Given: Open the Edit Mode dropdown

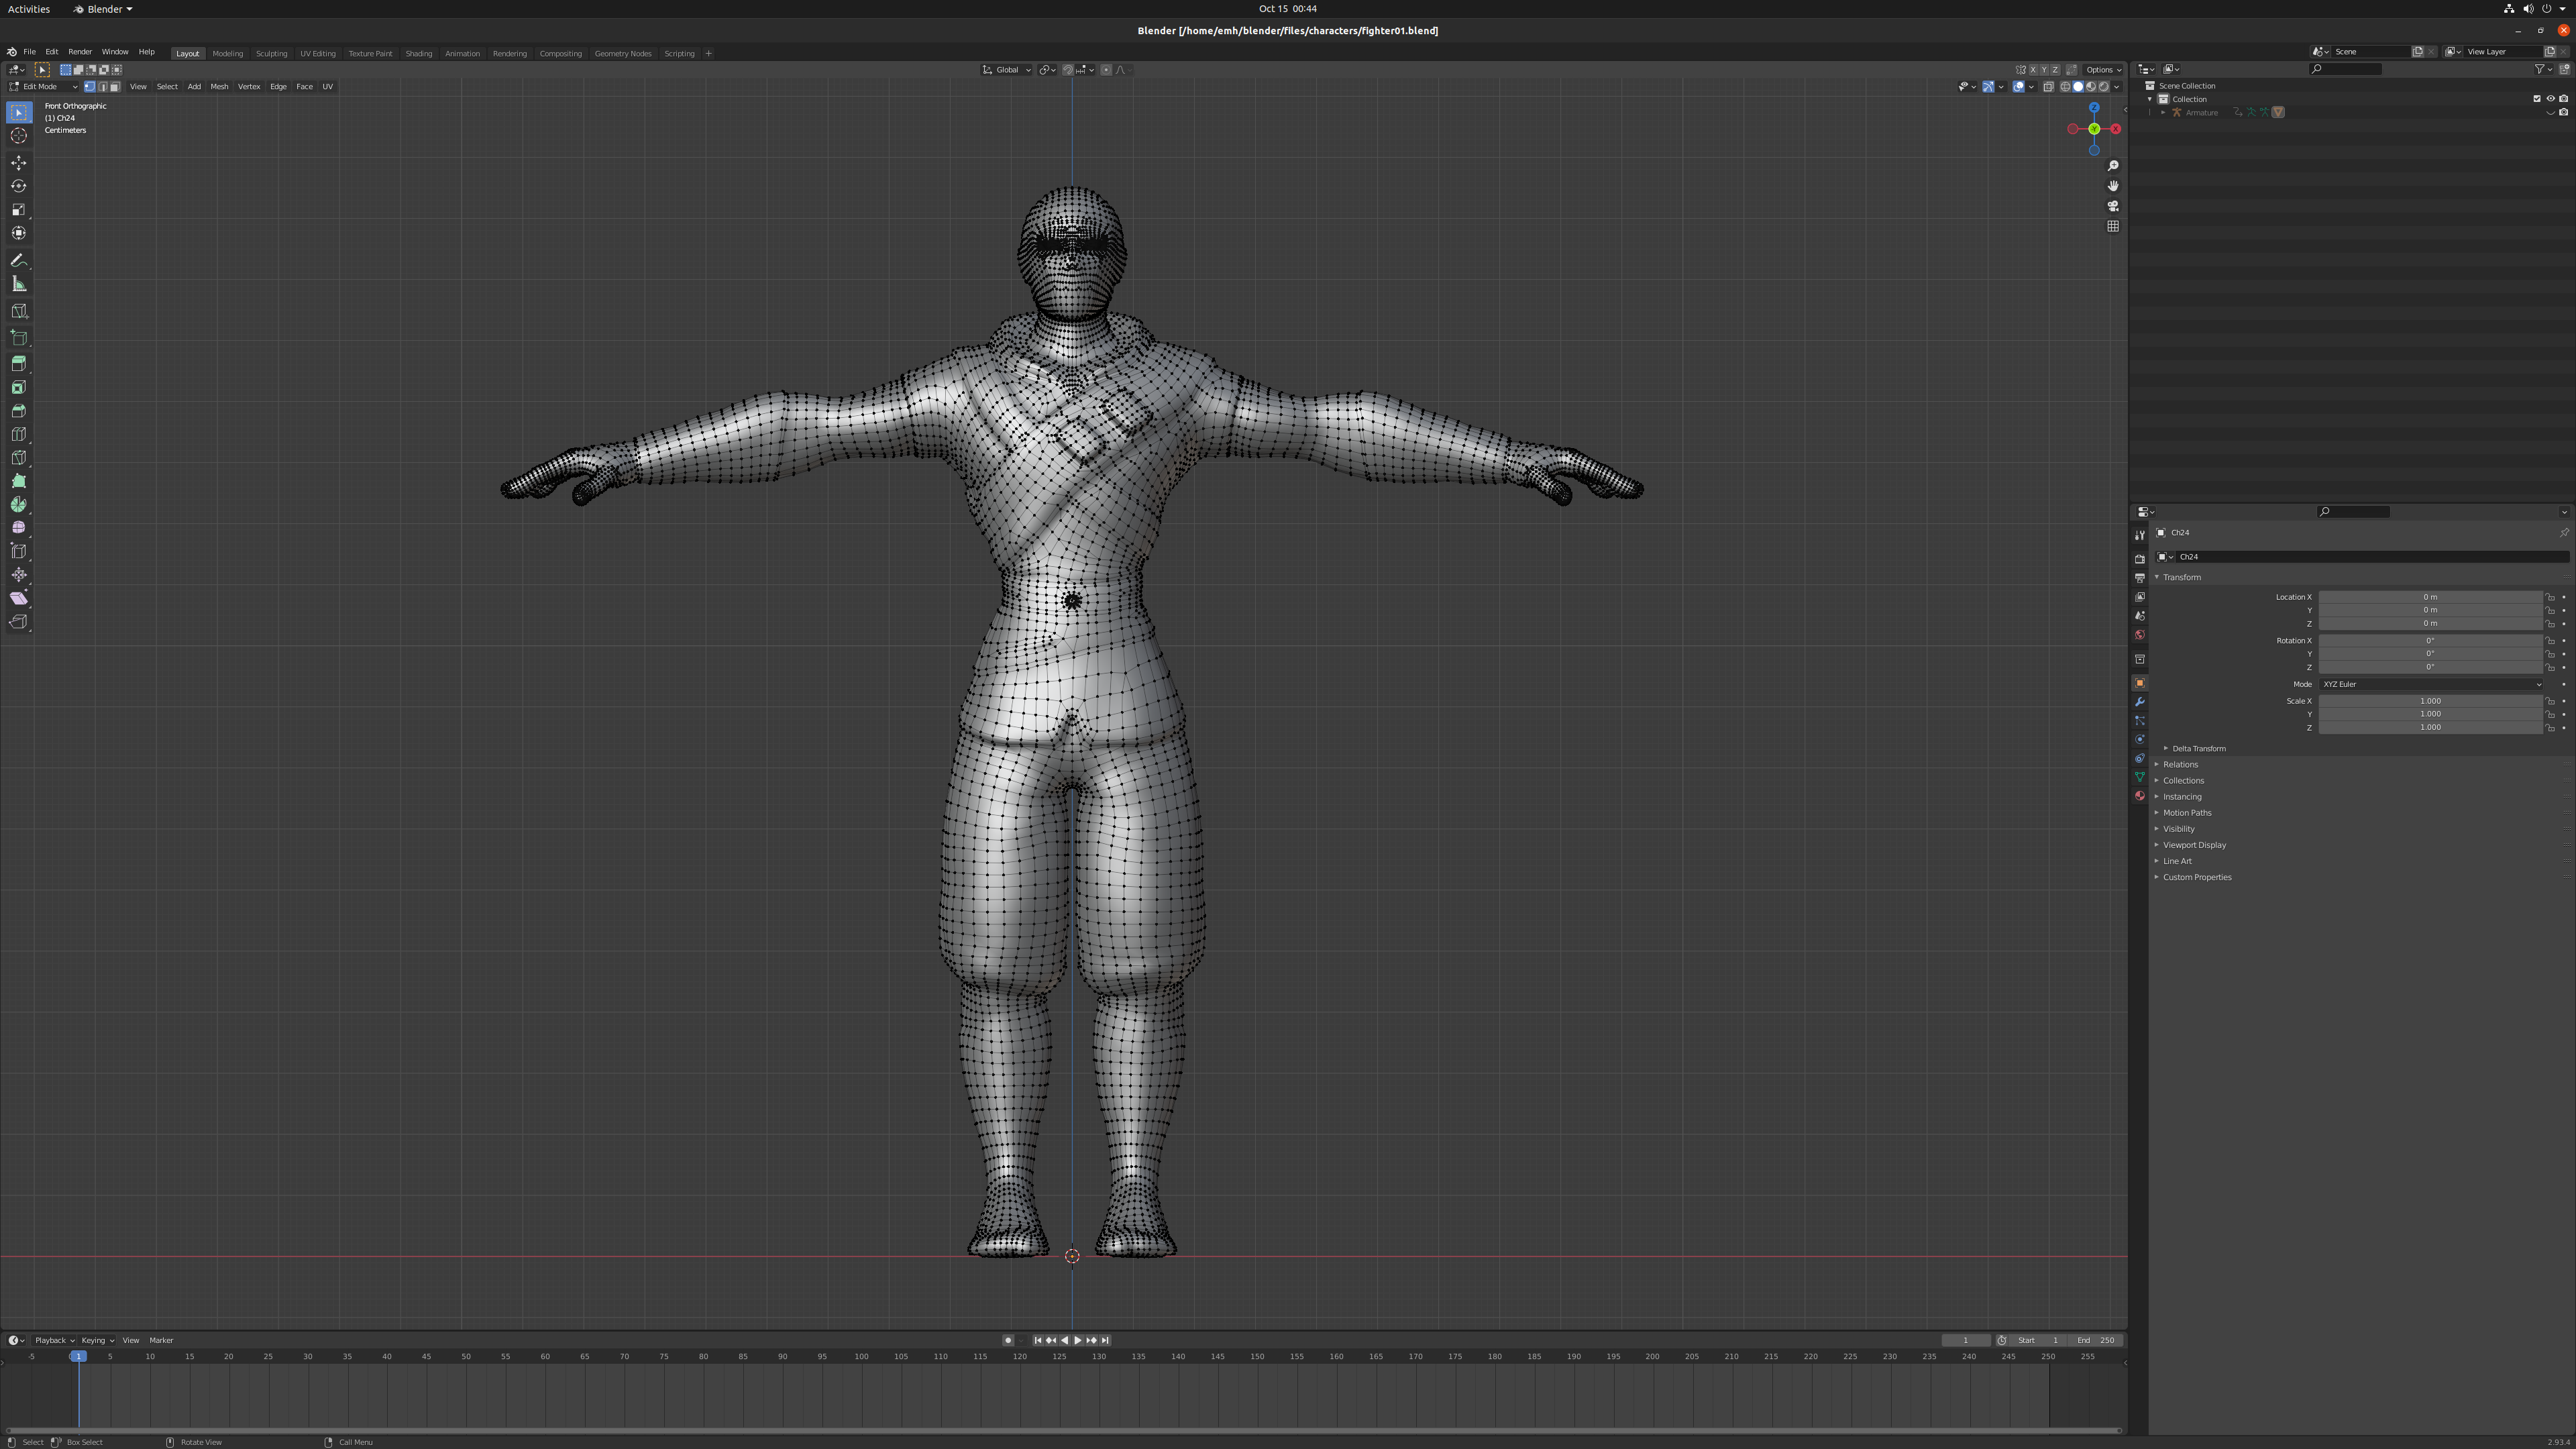Looking at the screenshot, I should pos(43,87).
